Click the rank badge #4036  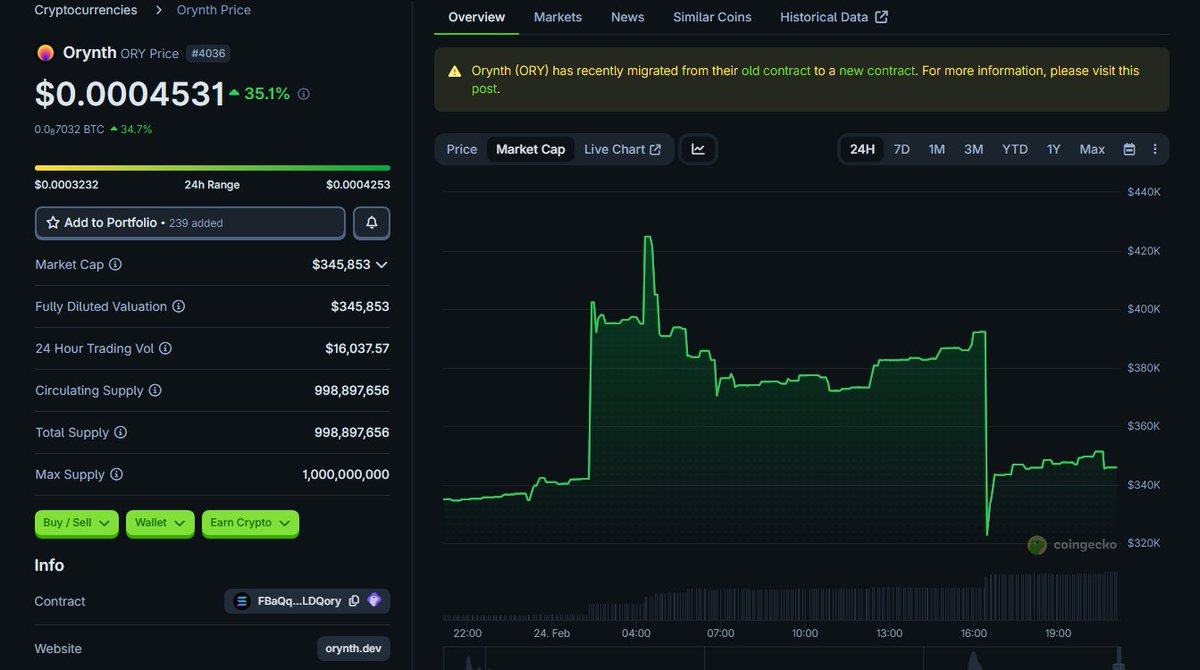click(208, 53)
